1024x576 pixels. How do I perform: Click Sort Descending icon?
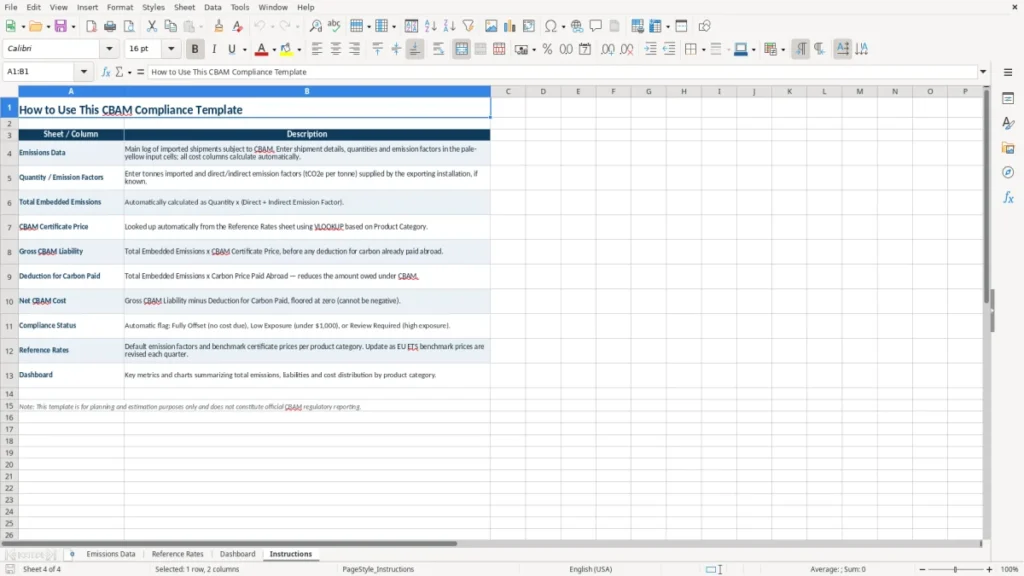449,26
